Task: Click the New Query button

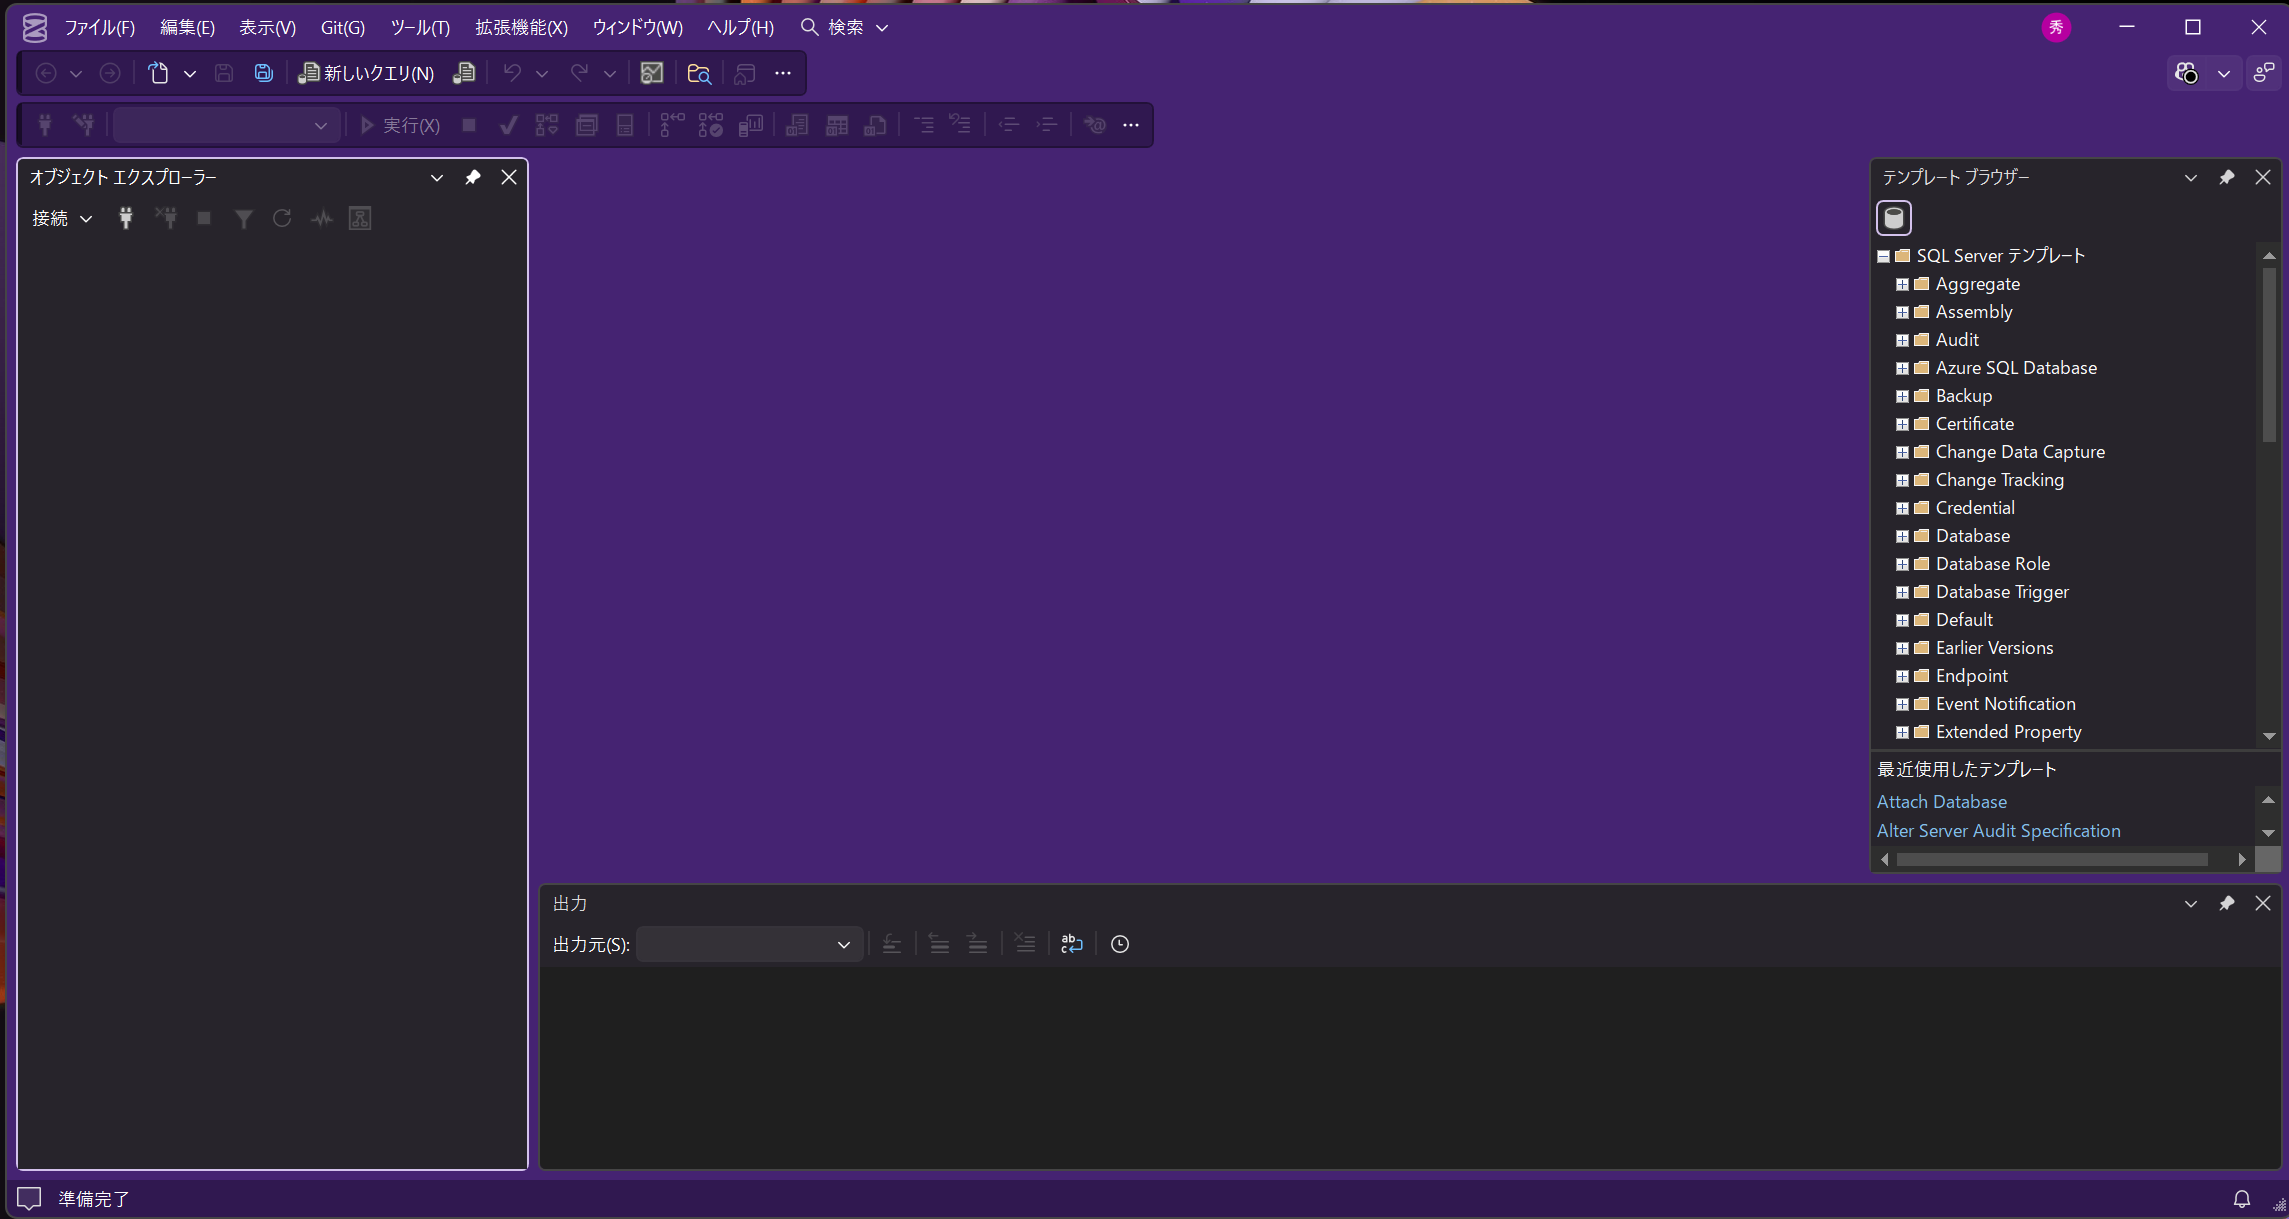Action: 367,73
